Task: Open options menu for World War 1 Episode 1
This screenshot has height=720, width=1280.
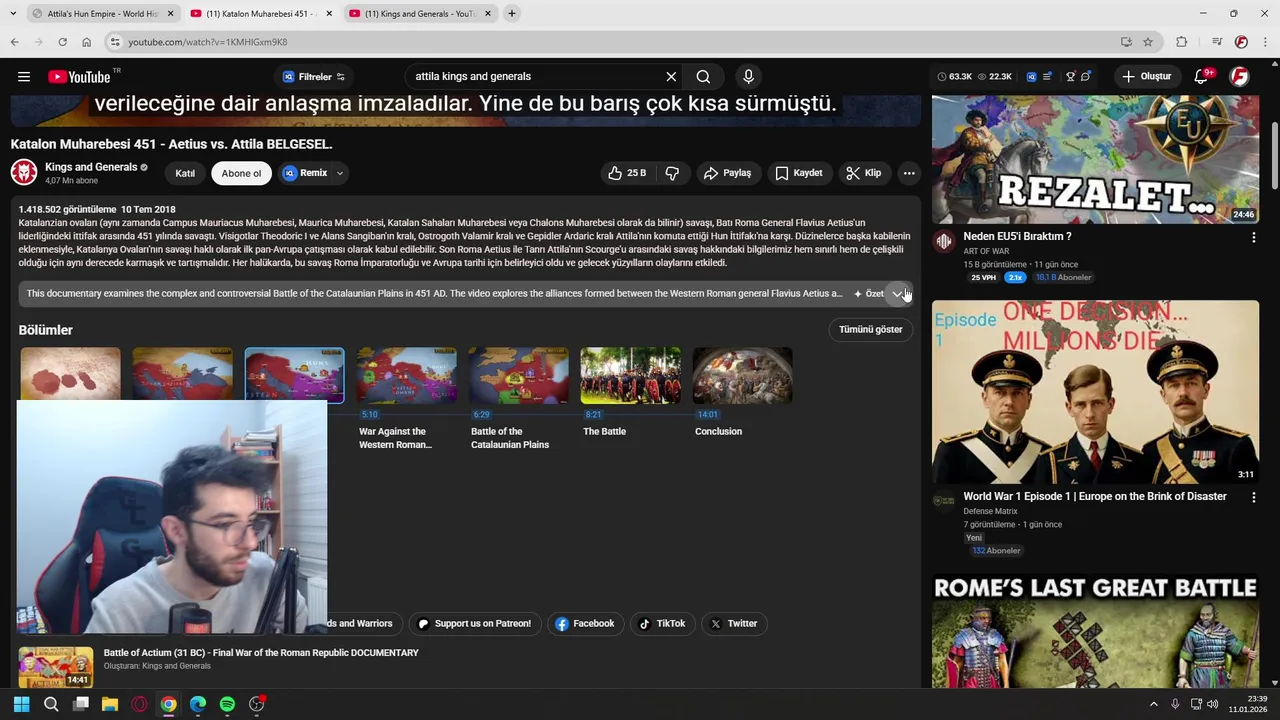Action: pos(1253,498)
